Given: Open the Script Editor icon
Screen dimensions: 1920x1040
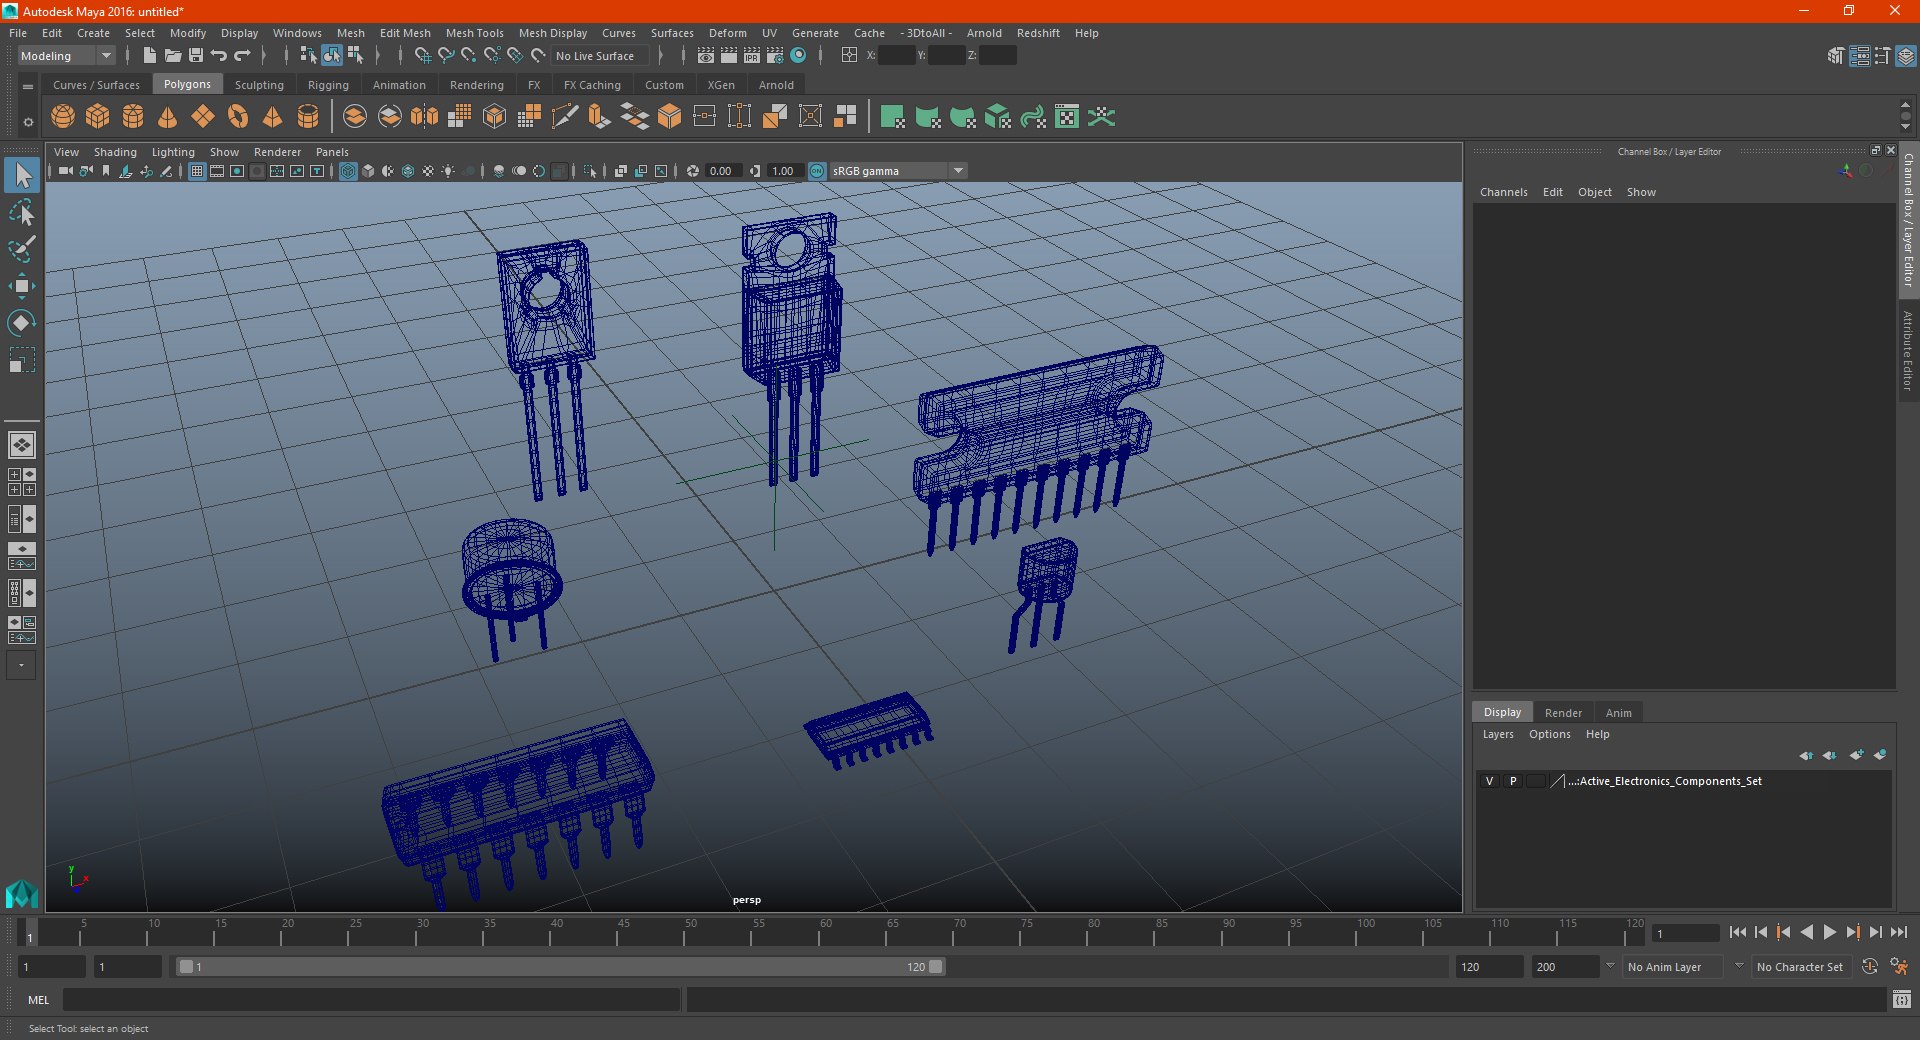Looking at the screenshot, I should click(x=1902, y=999).
